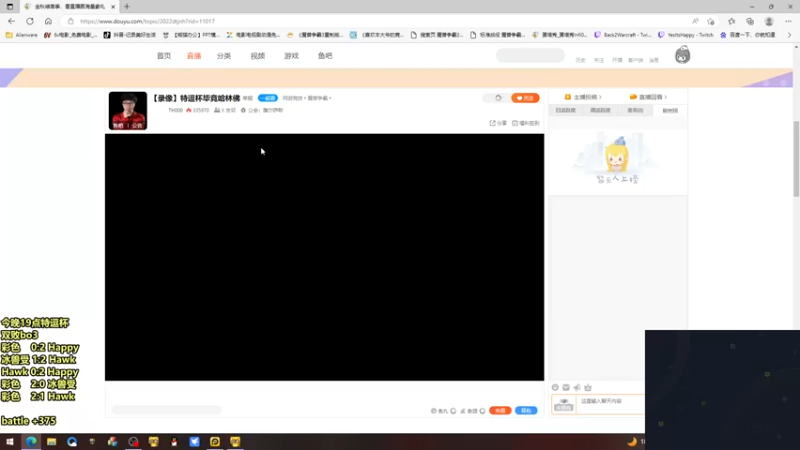
Task: Open the 游戏 nav item
Action: 291,56
